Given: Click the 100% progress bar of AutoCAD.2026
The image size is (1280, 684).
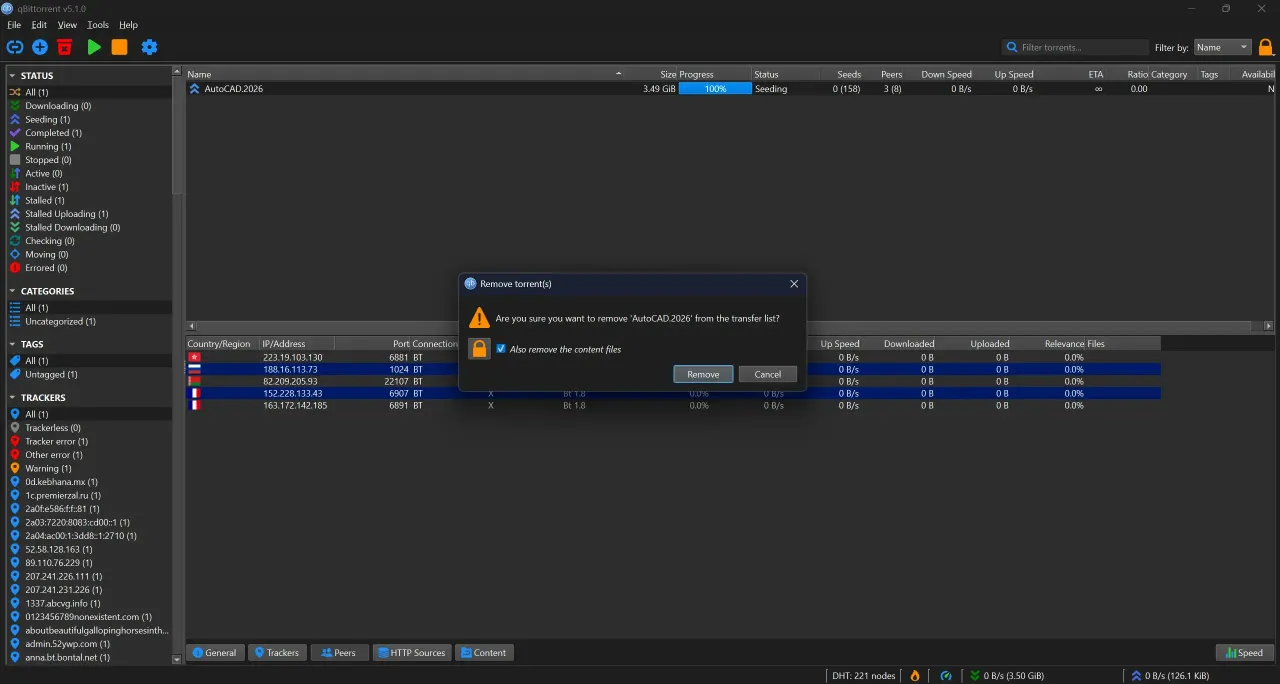Looking at the screenshot, I should click(x=715, y=89).
